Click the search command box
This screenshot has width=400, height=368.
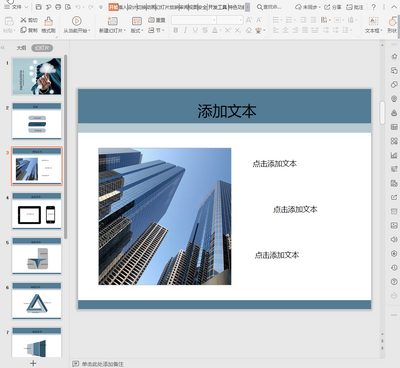(x=269, y=7)
